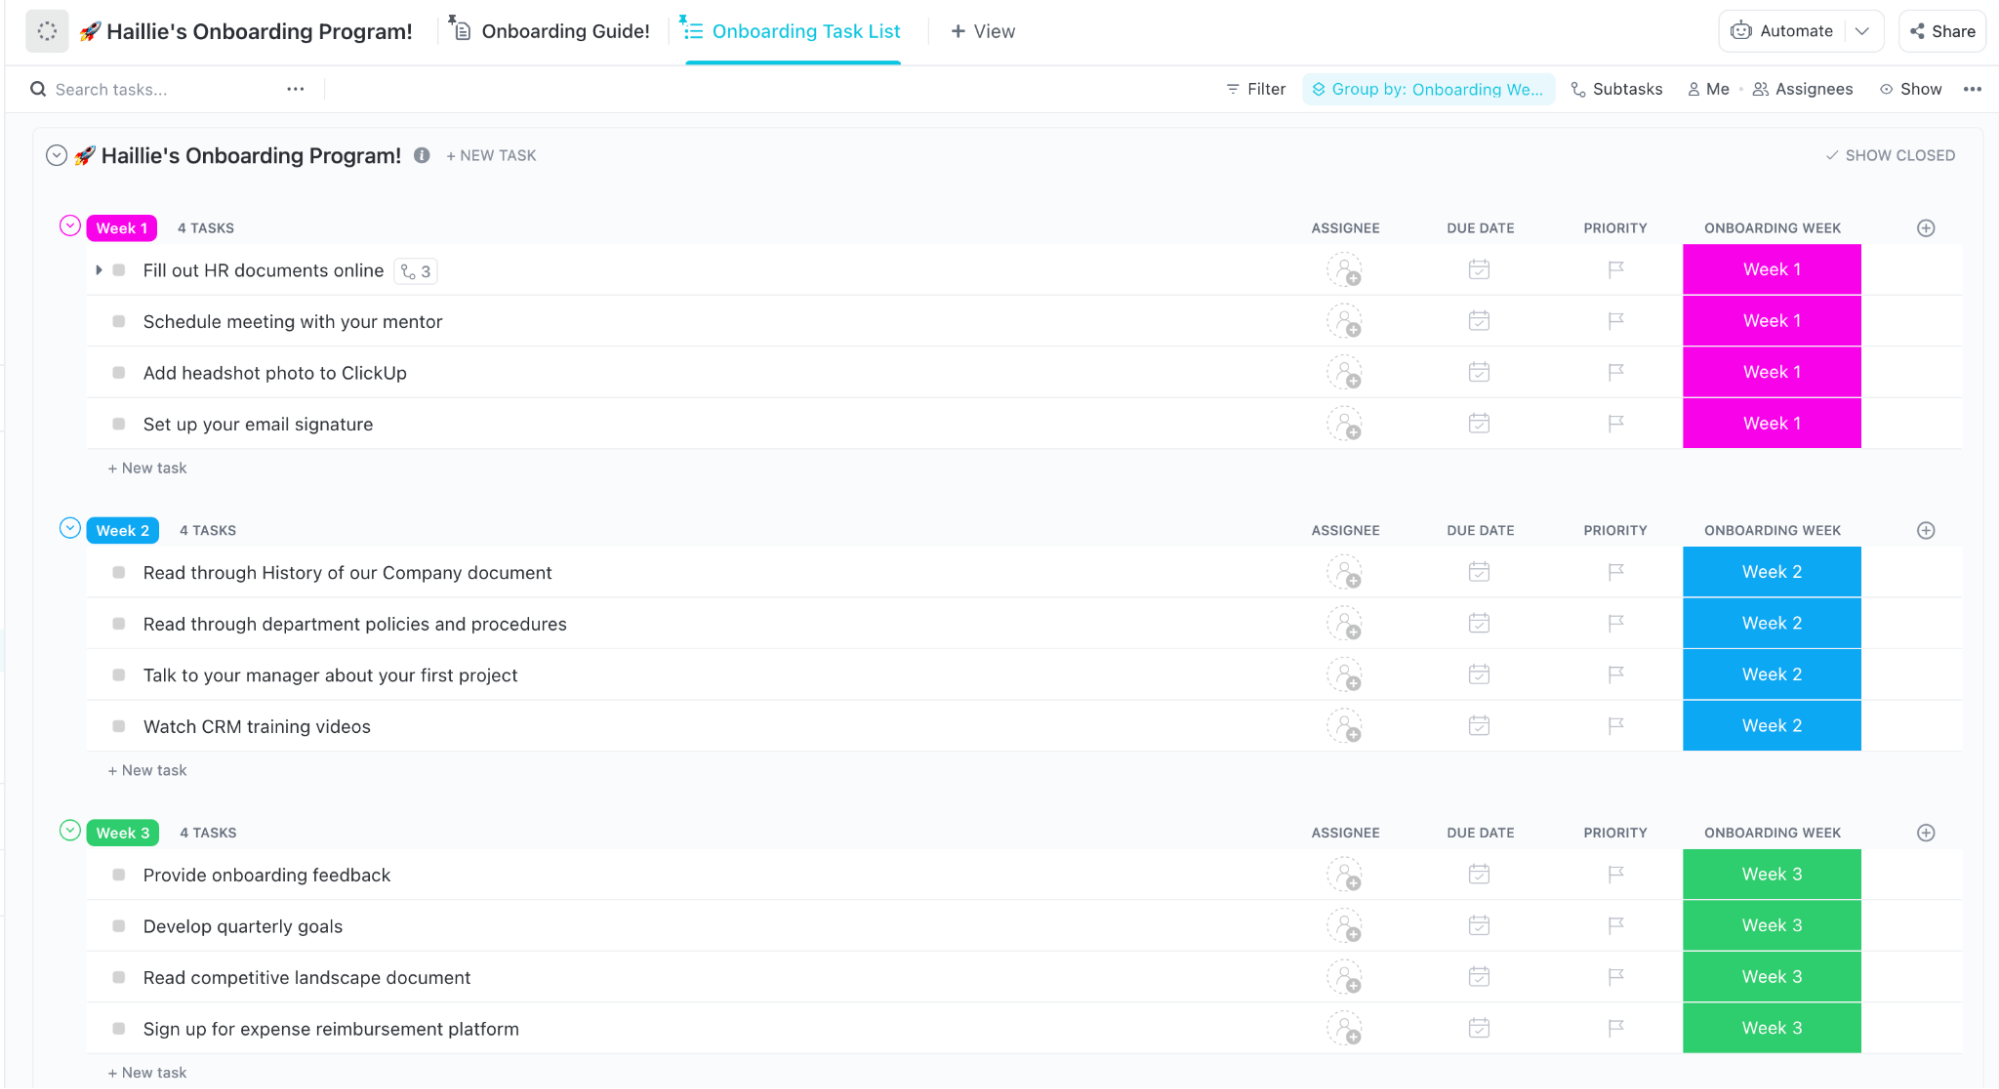Click assignee icon for Schedule meeting with your mentor

(1344, 322)
